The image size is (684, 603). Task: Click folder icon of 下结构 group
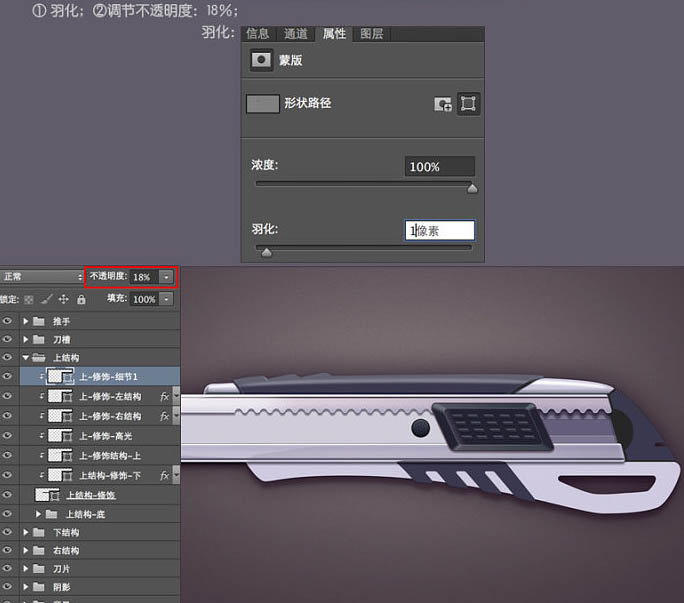pyautogui.click(x=39, y=532)
